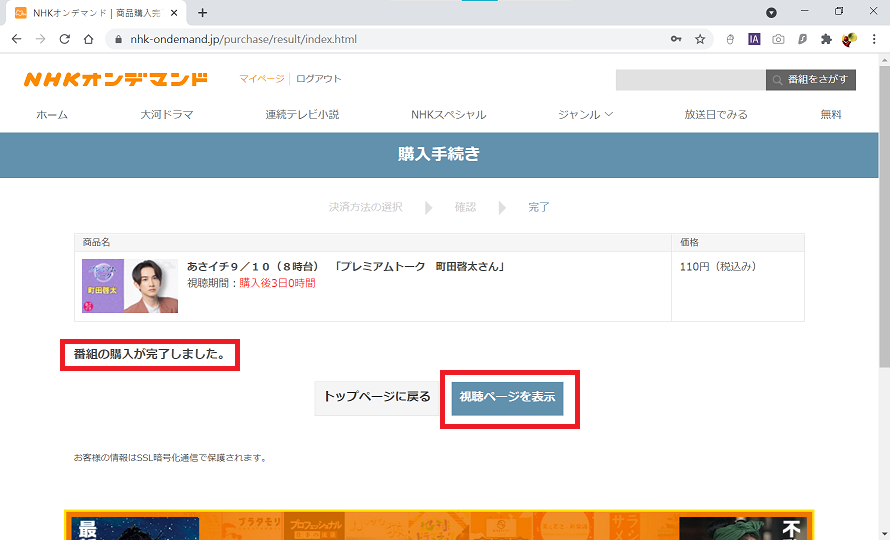Restore down the browser window
Image resolution: width=890 pixels, height=540 pixels.
[839, 11]
